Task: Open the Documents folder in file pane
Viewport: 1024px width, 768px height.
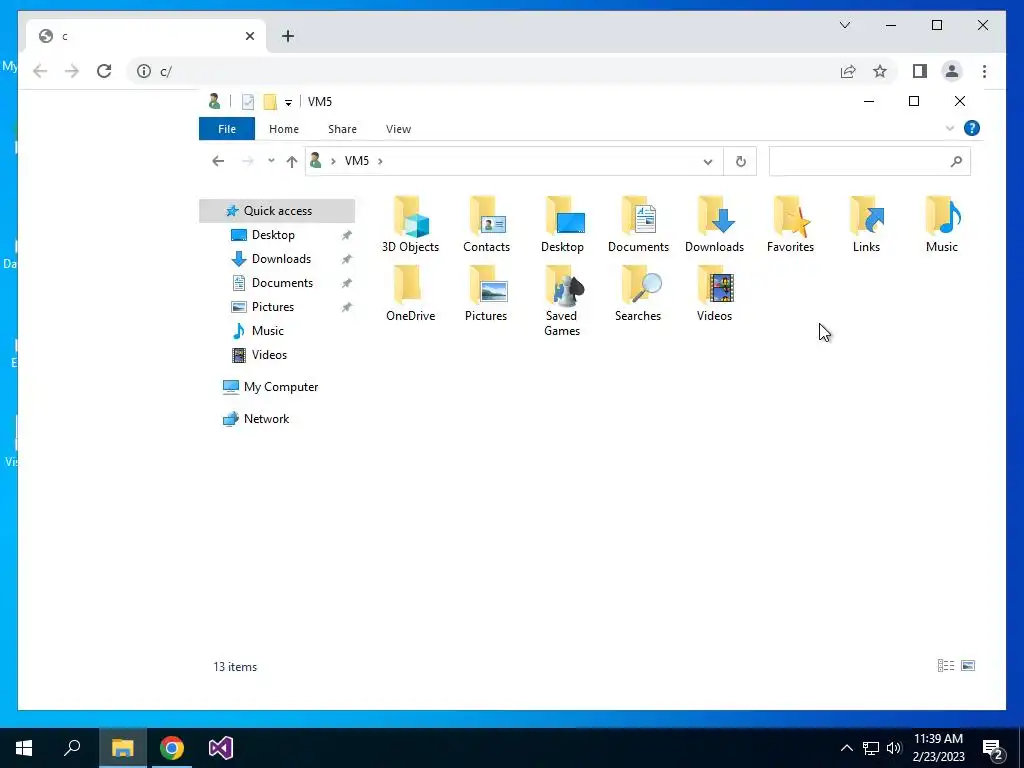Action: point(638,225)
